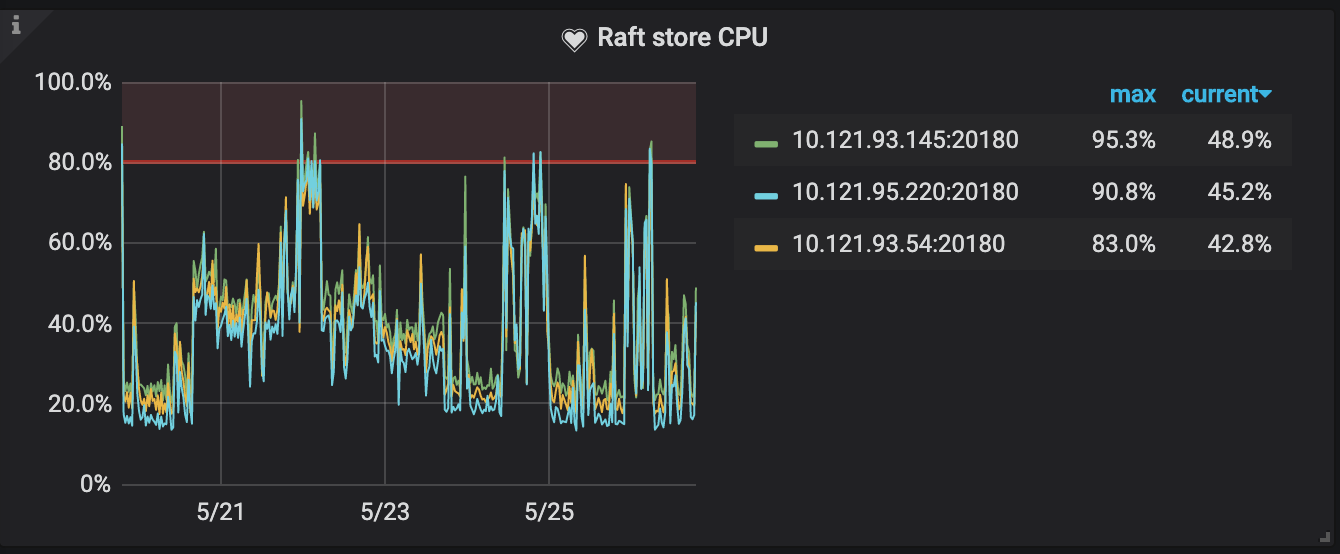
Task: Click the 100.0% y-axis label
Action: (x=72, y=82)
